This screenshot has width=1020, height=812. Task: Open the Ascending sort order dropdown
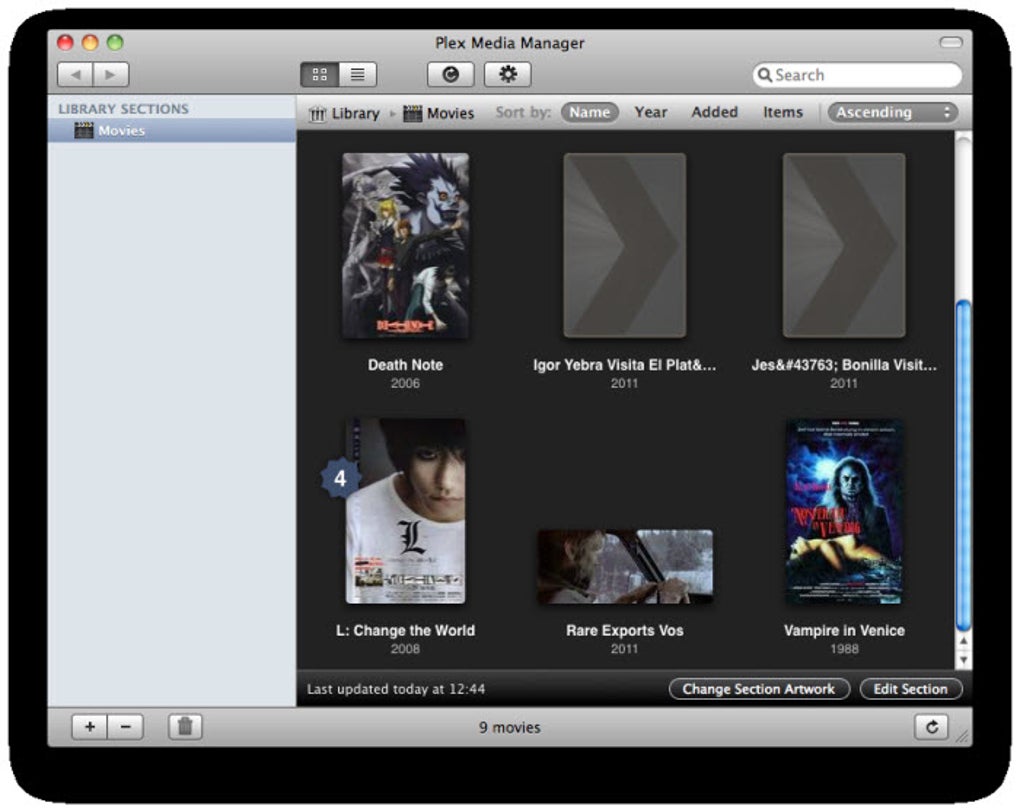click(892, 113)
